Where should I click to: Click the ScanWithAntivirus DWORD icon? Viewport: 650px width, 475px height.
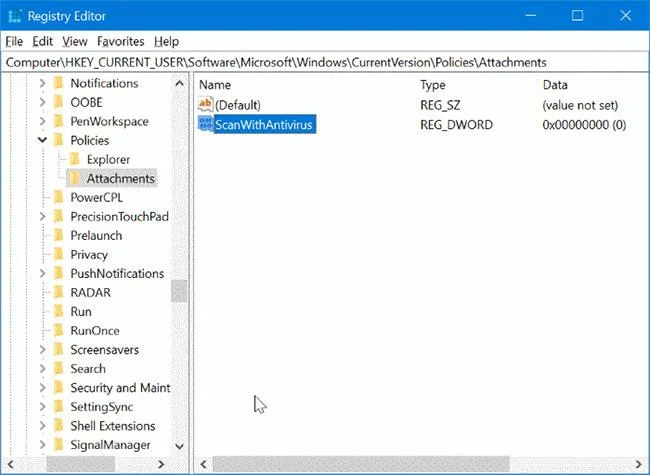[206, 124]
